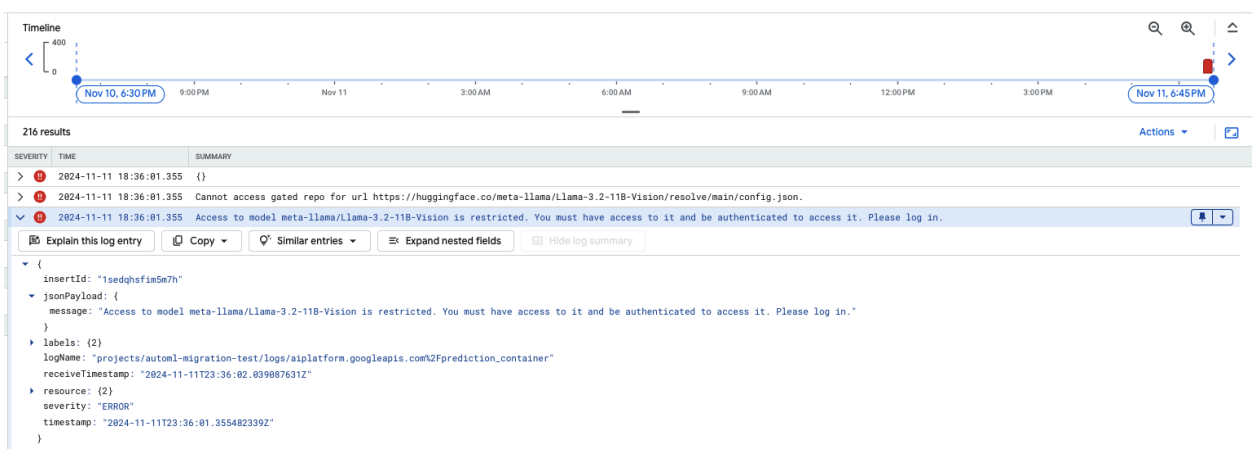Click the red error bar in the histogram
Image resolution: width=1260 pixels, height=458 pixels.
1208,66
